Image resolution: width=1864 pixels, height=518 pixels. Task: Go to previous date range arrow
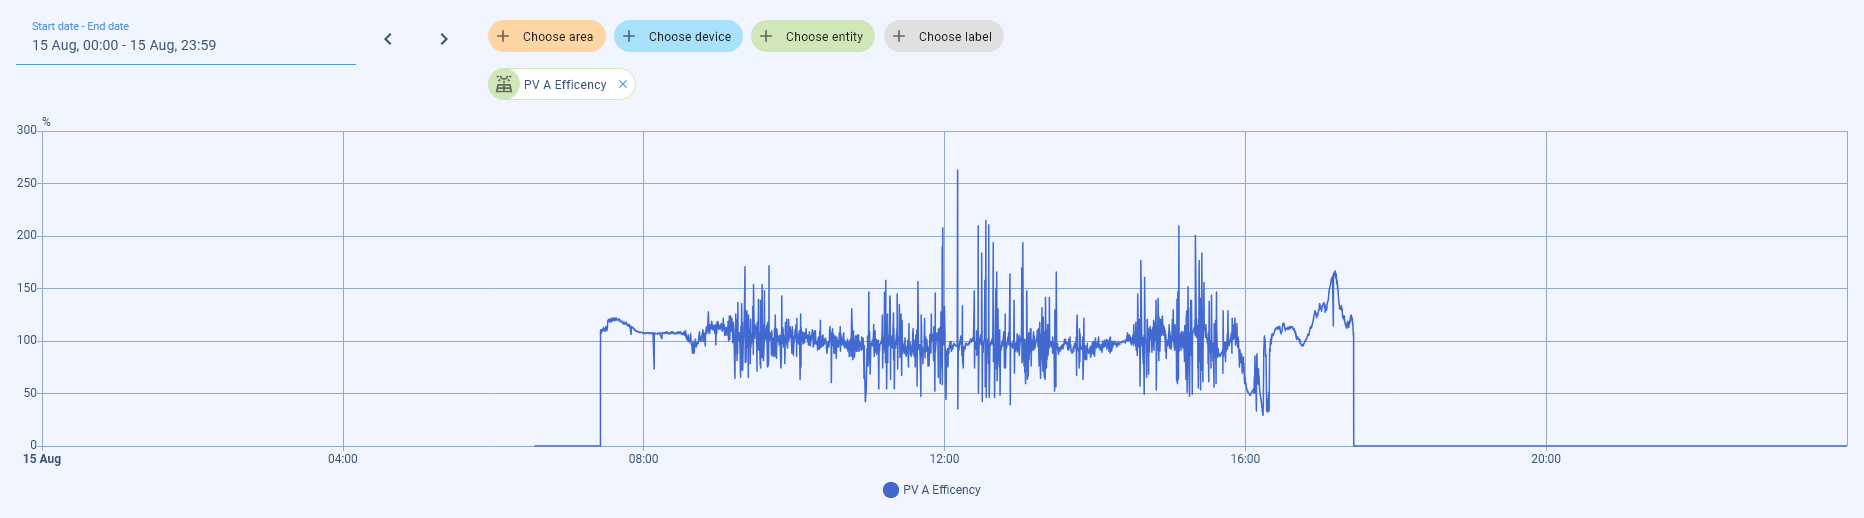point(388,39)
